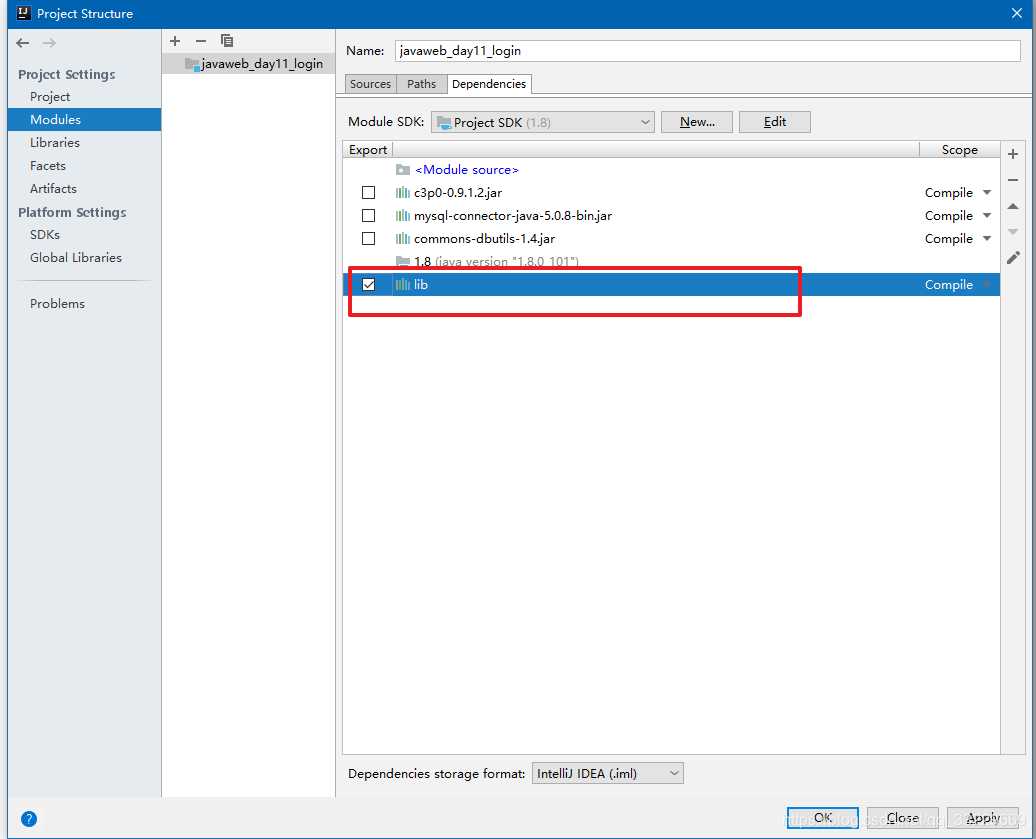Open Project settings section

[50, 96]
